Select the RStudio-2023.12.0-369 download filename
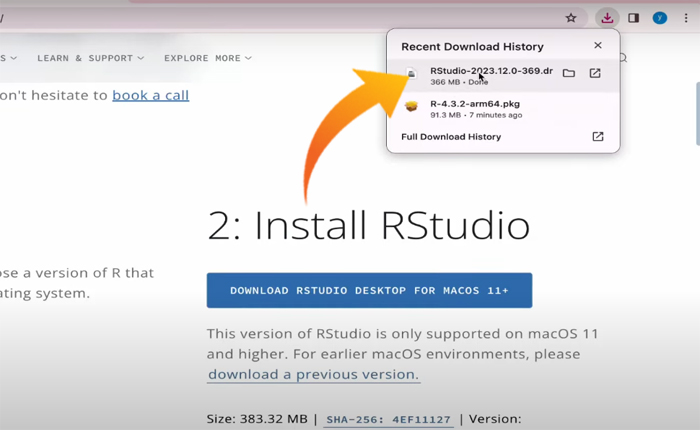This screenshot has width=700, height=430. click(x=491, y=71)
